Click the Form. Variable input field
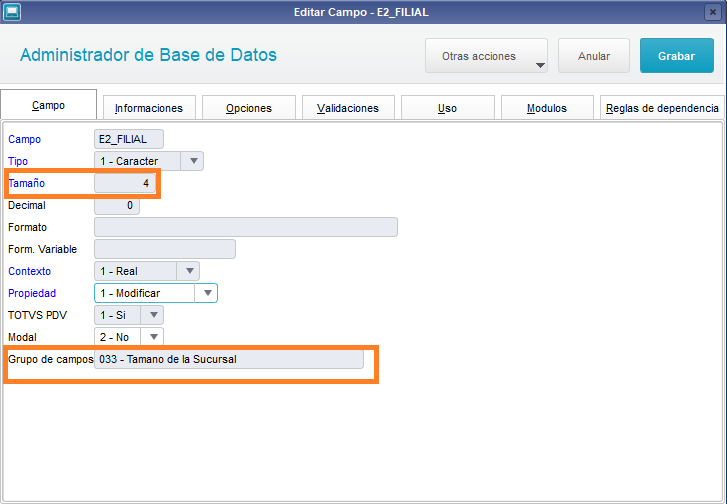Screen dimensions: 727x504 coord(165,249)
